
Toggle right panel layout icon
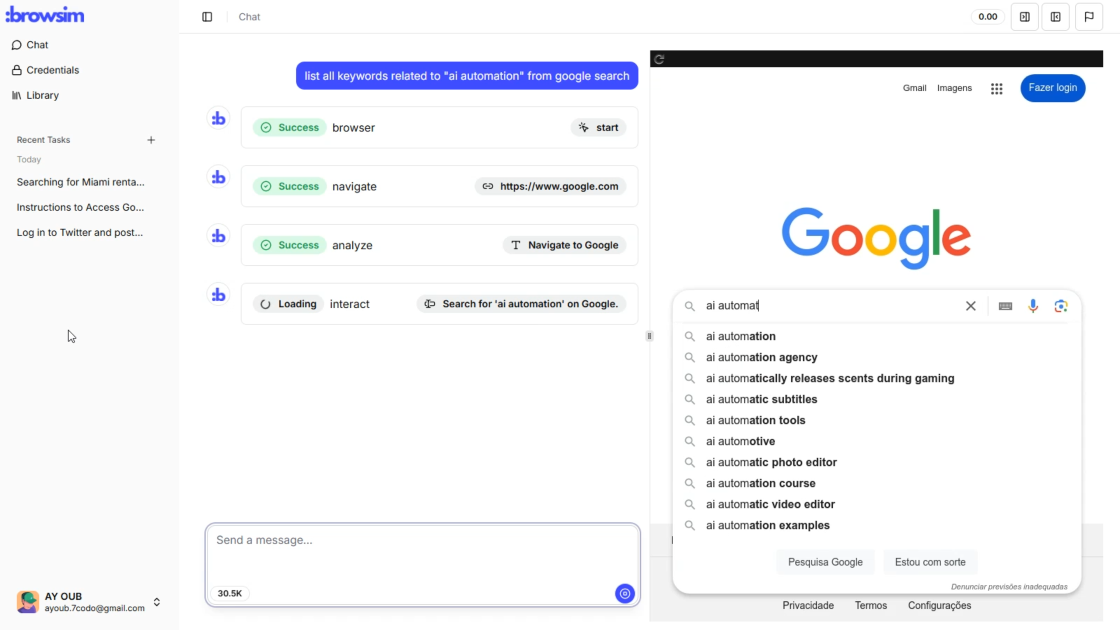point(1025,16)
